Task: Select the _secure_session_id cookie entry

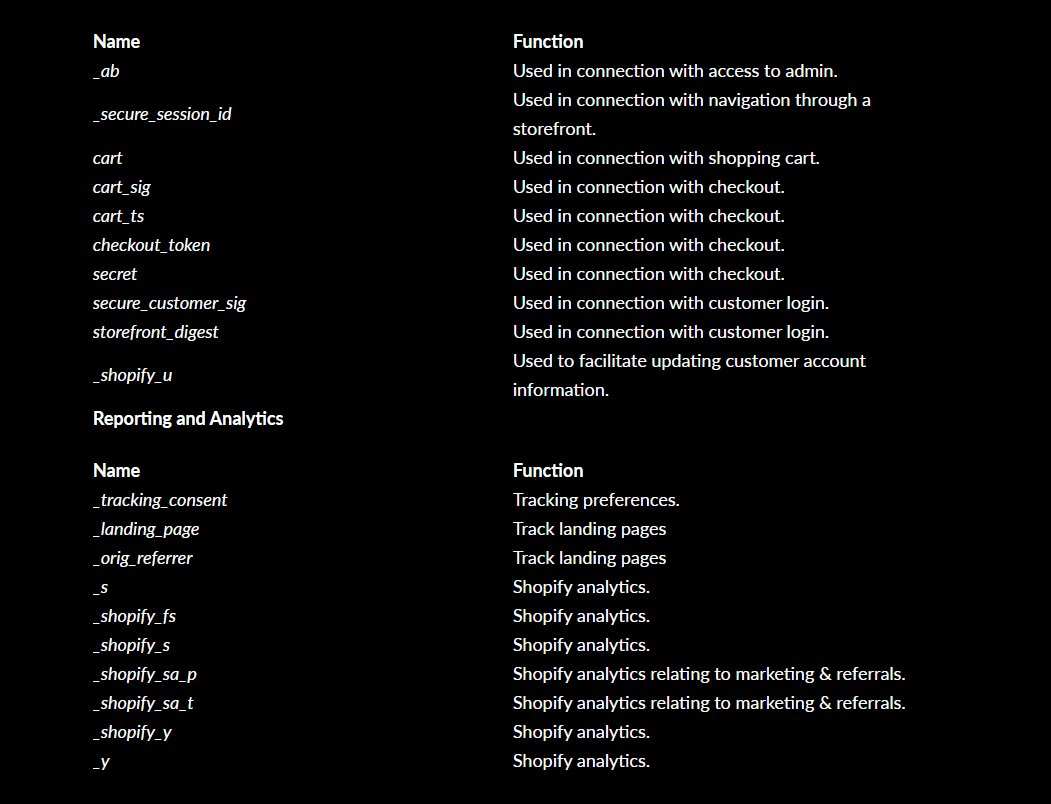Action: 162,114
